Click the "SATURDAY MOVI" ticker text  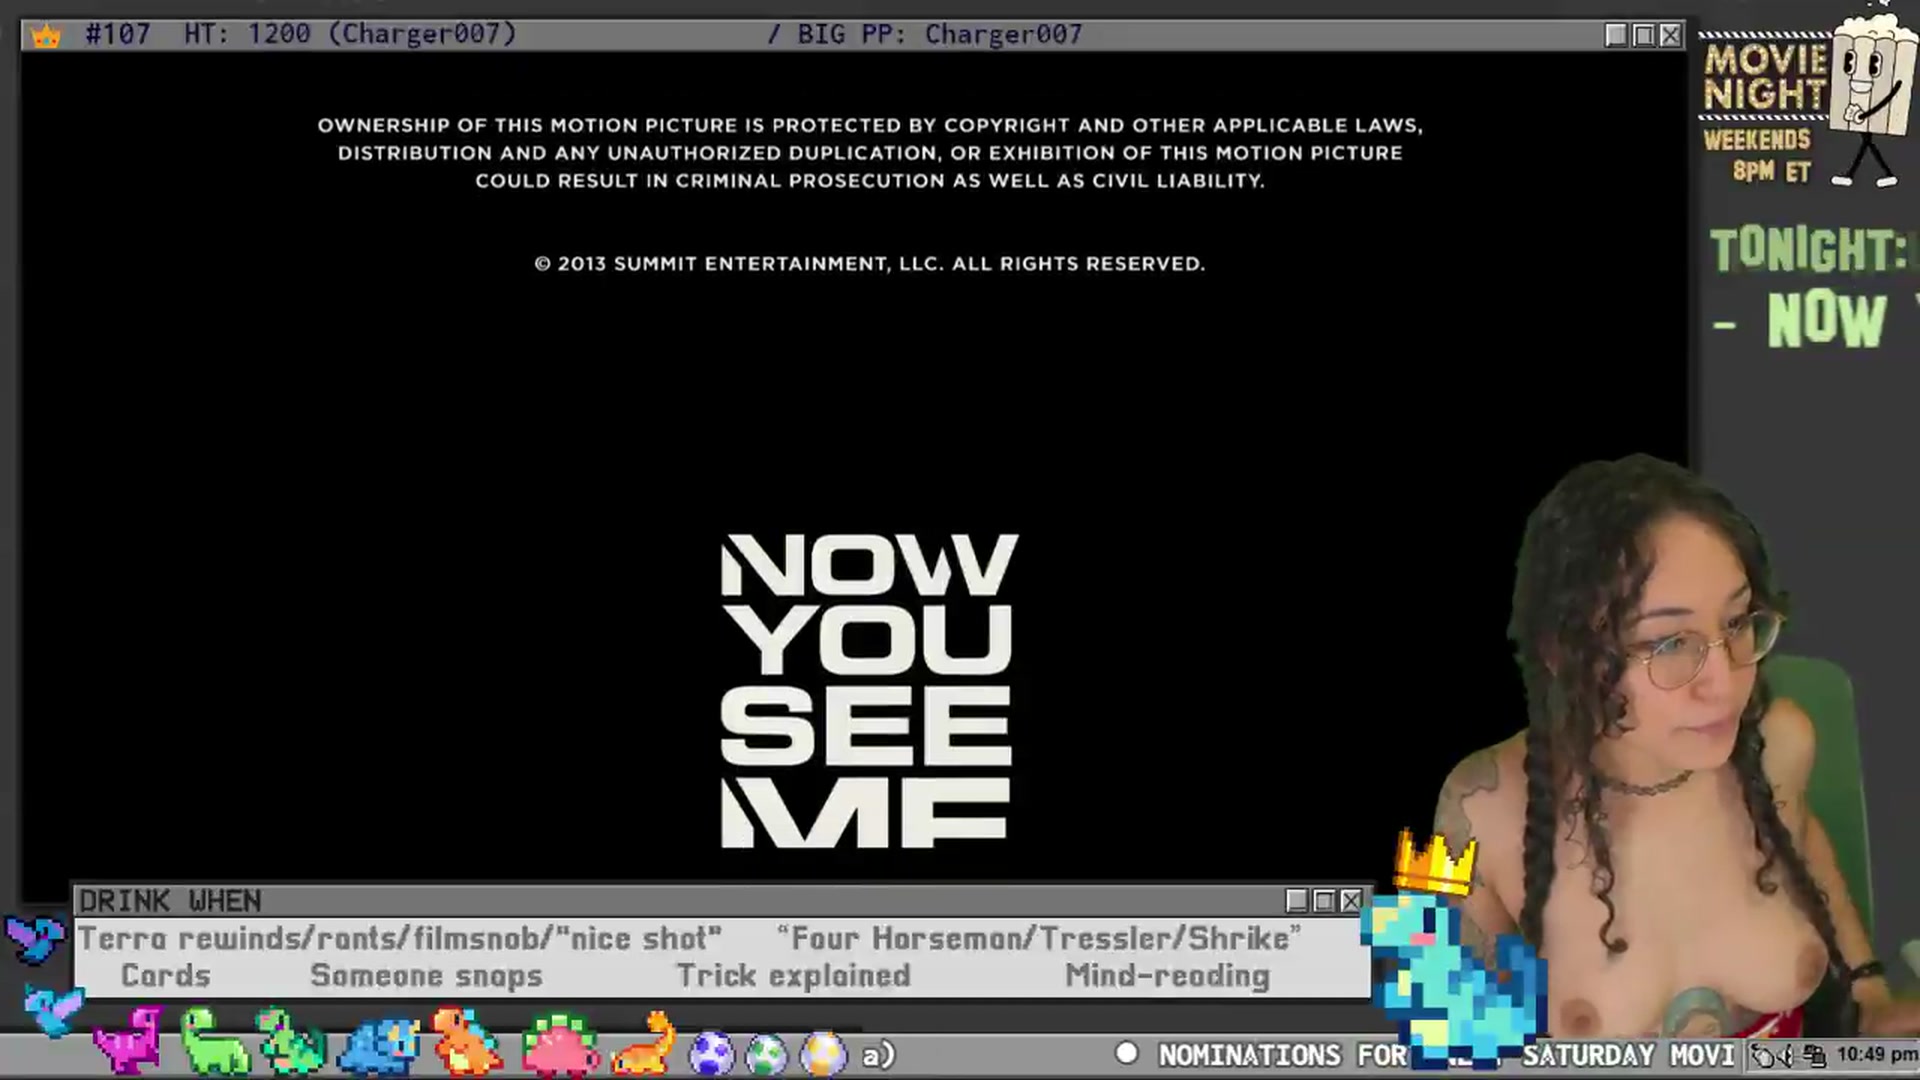[1628, 1055]
